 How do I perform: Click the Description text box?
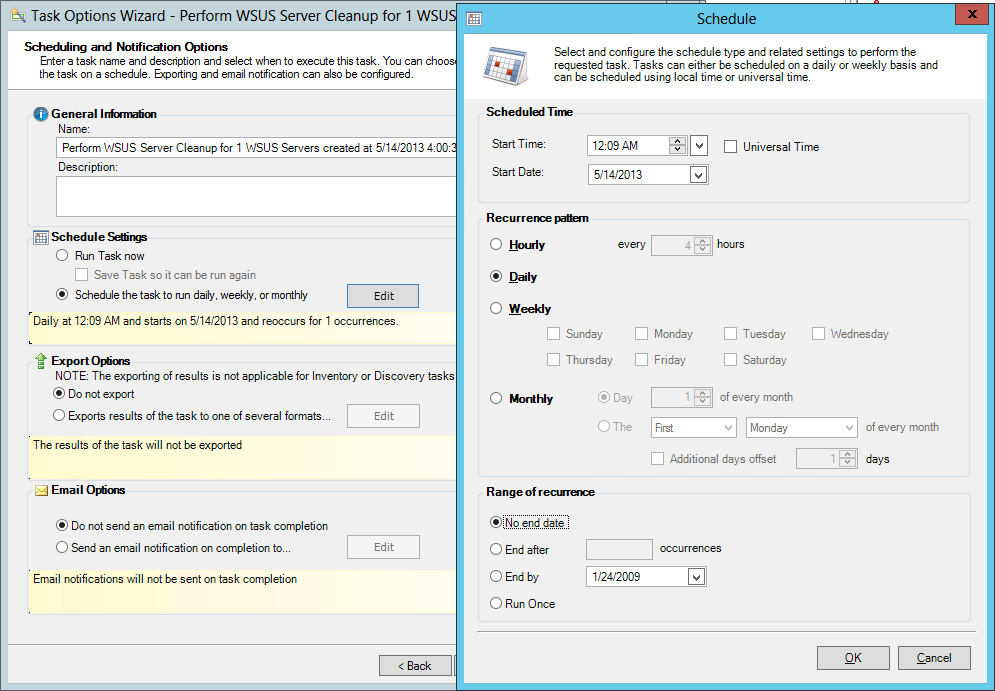(x=256, y=197)
